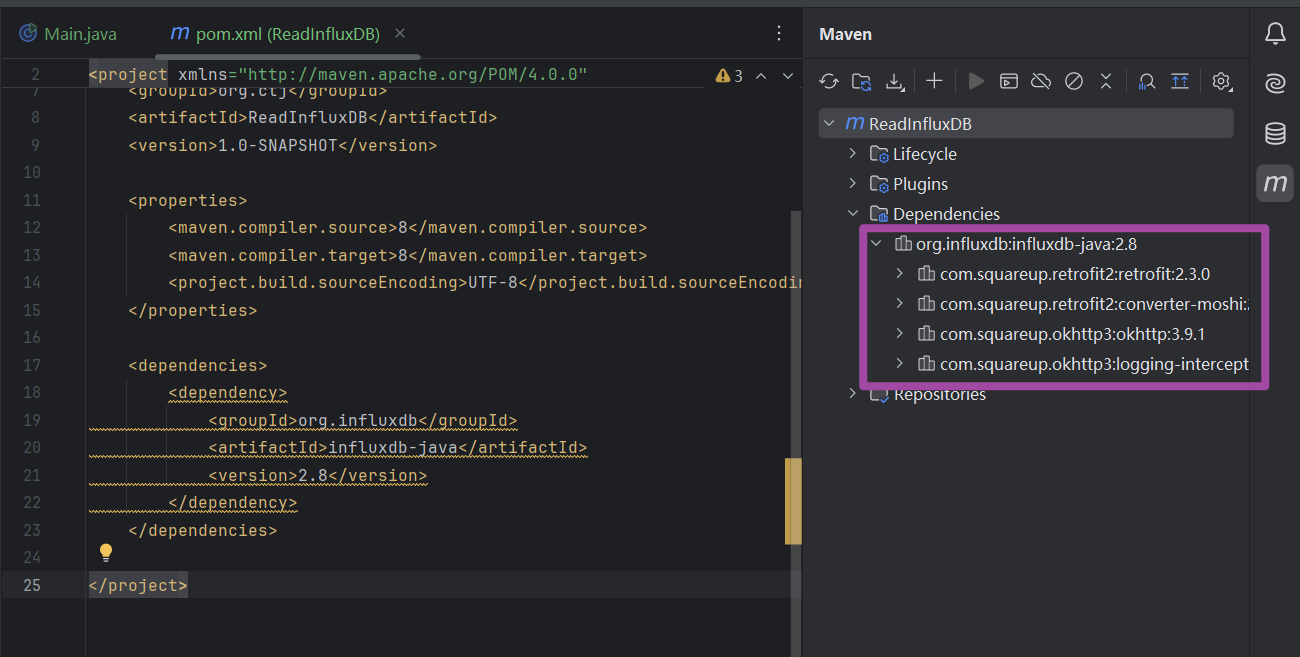Screen dimensions: 1300x657
Task: Click the lightbulb quick-fix icon
Action: 106,552
